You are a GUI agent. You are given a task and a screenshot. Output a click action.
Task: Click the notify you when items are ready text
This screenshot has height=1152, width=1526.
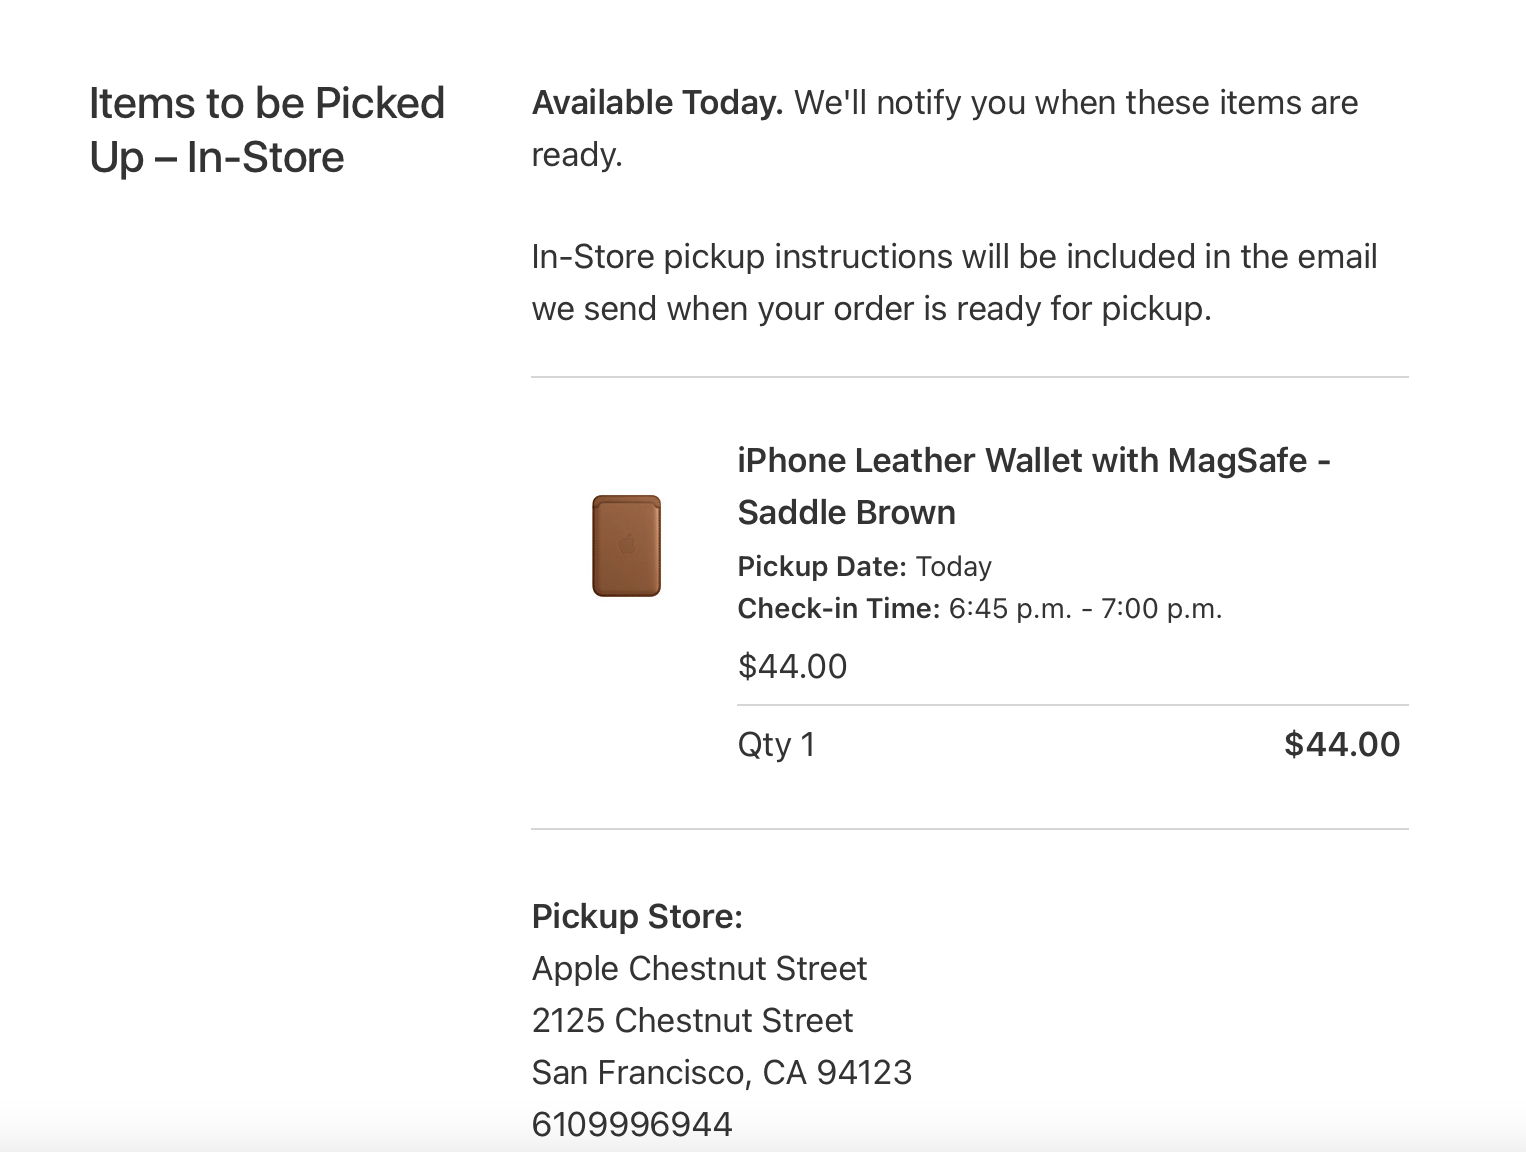[x=1076, y=103]
